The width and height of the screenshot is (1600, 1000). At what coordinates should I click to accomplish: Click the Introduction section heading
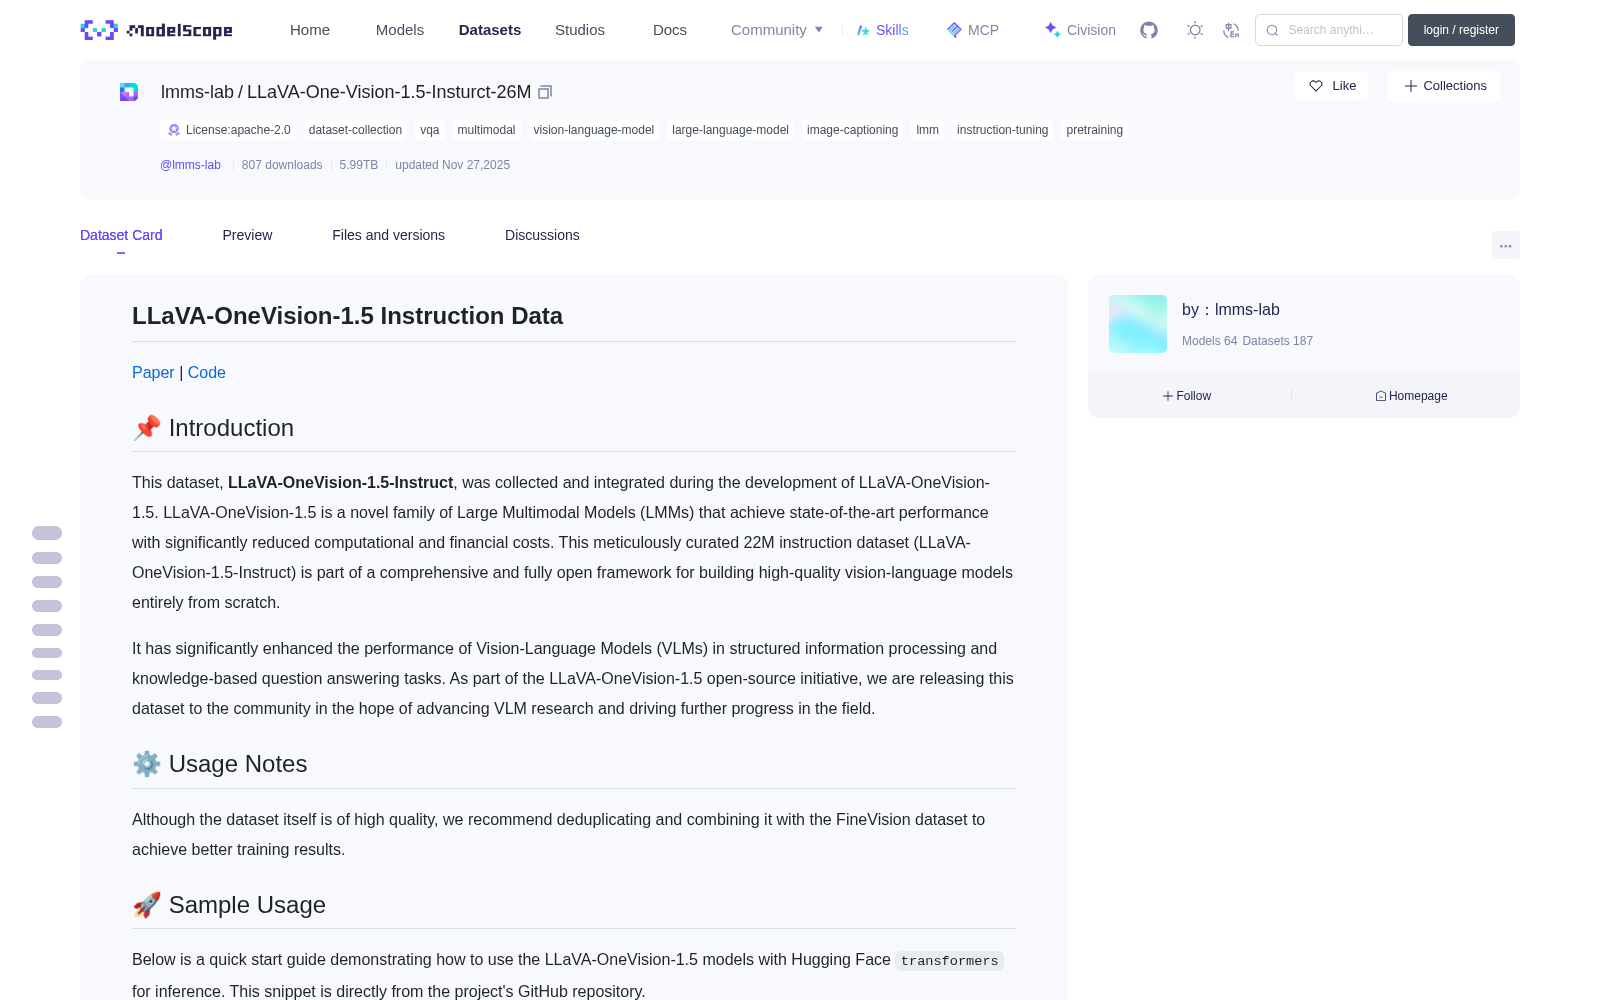pyautogui.click(x=213, y=428)
